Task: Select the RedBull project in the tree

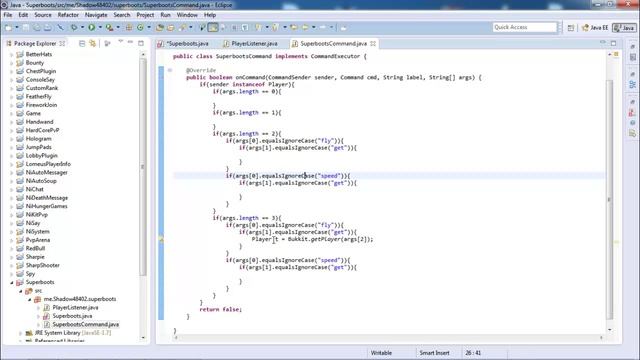Action: [x=35, y=249]
